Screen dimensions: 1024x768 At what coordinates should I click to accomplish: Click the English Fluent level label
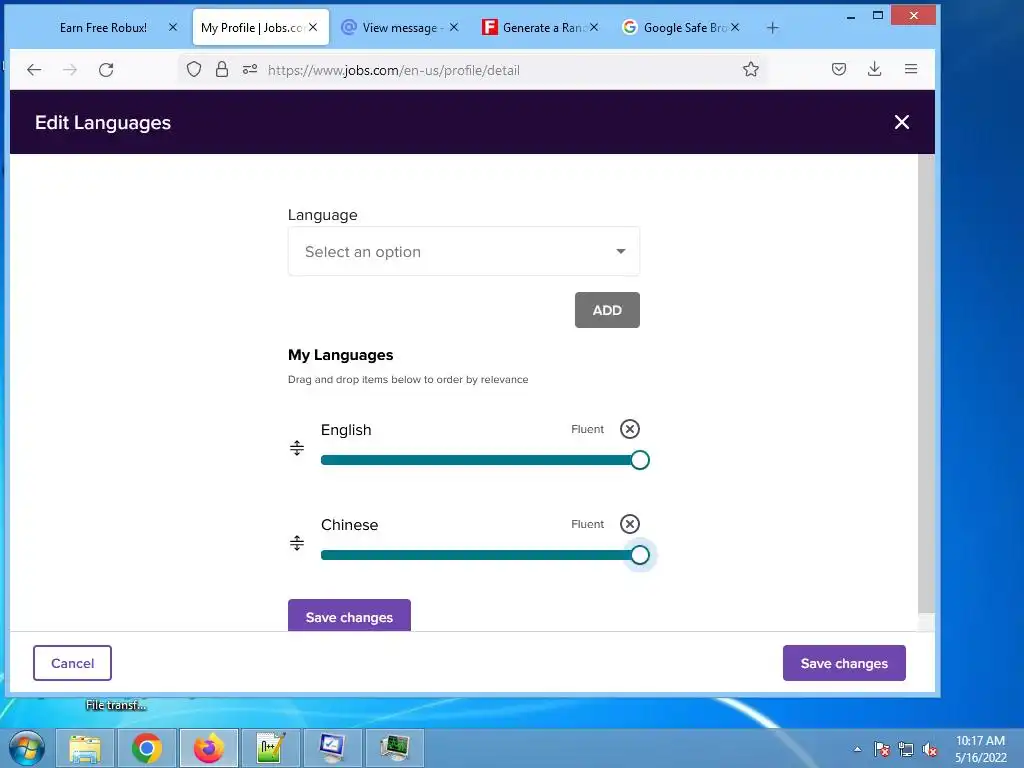[587, 429]
